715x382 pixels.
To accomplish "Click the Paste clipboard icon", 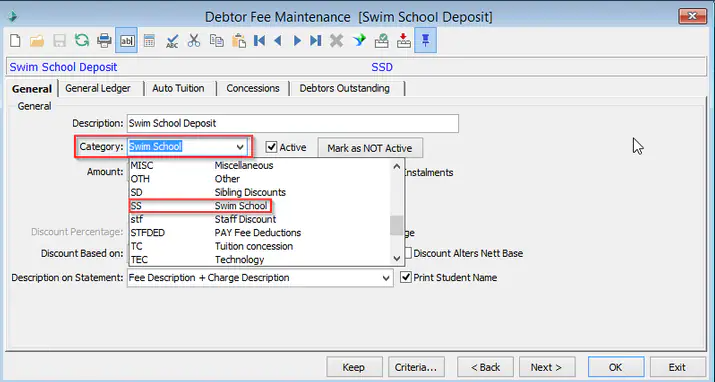I will (x=239, y=41).
